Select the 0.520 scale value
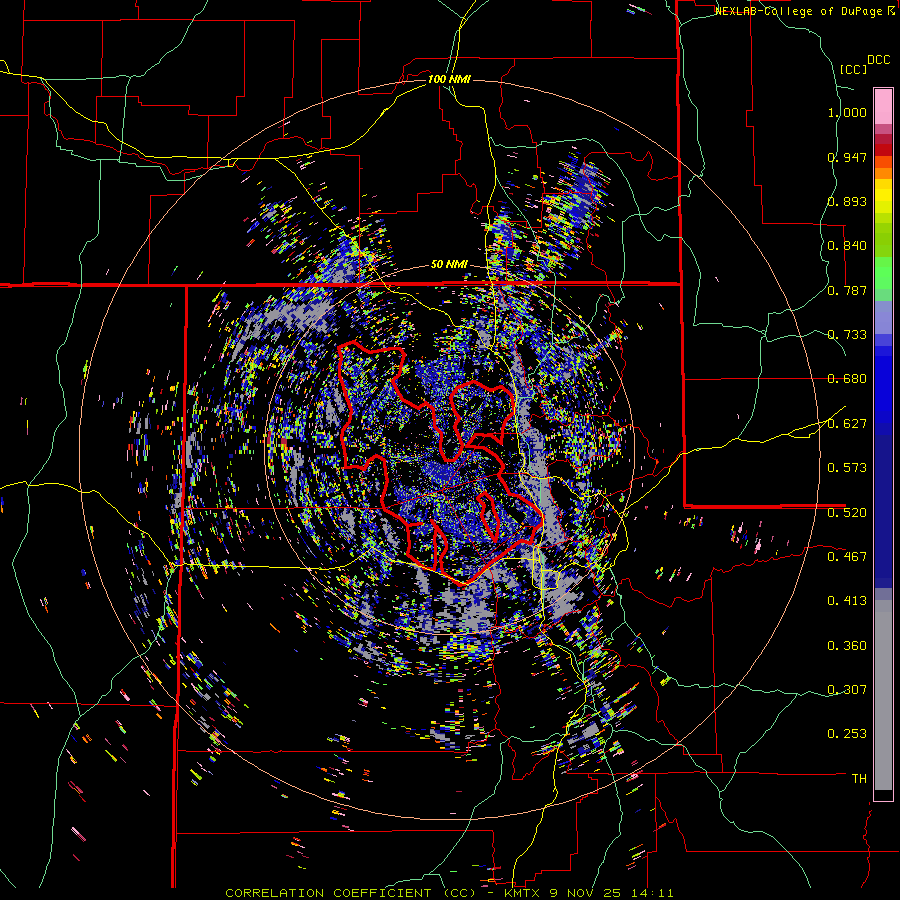This screenshot has width=900, height=900. point(847,513)
